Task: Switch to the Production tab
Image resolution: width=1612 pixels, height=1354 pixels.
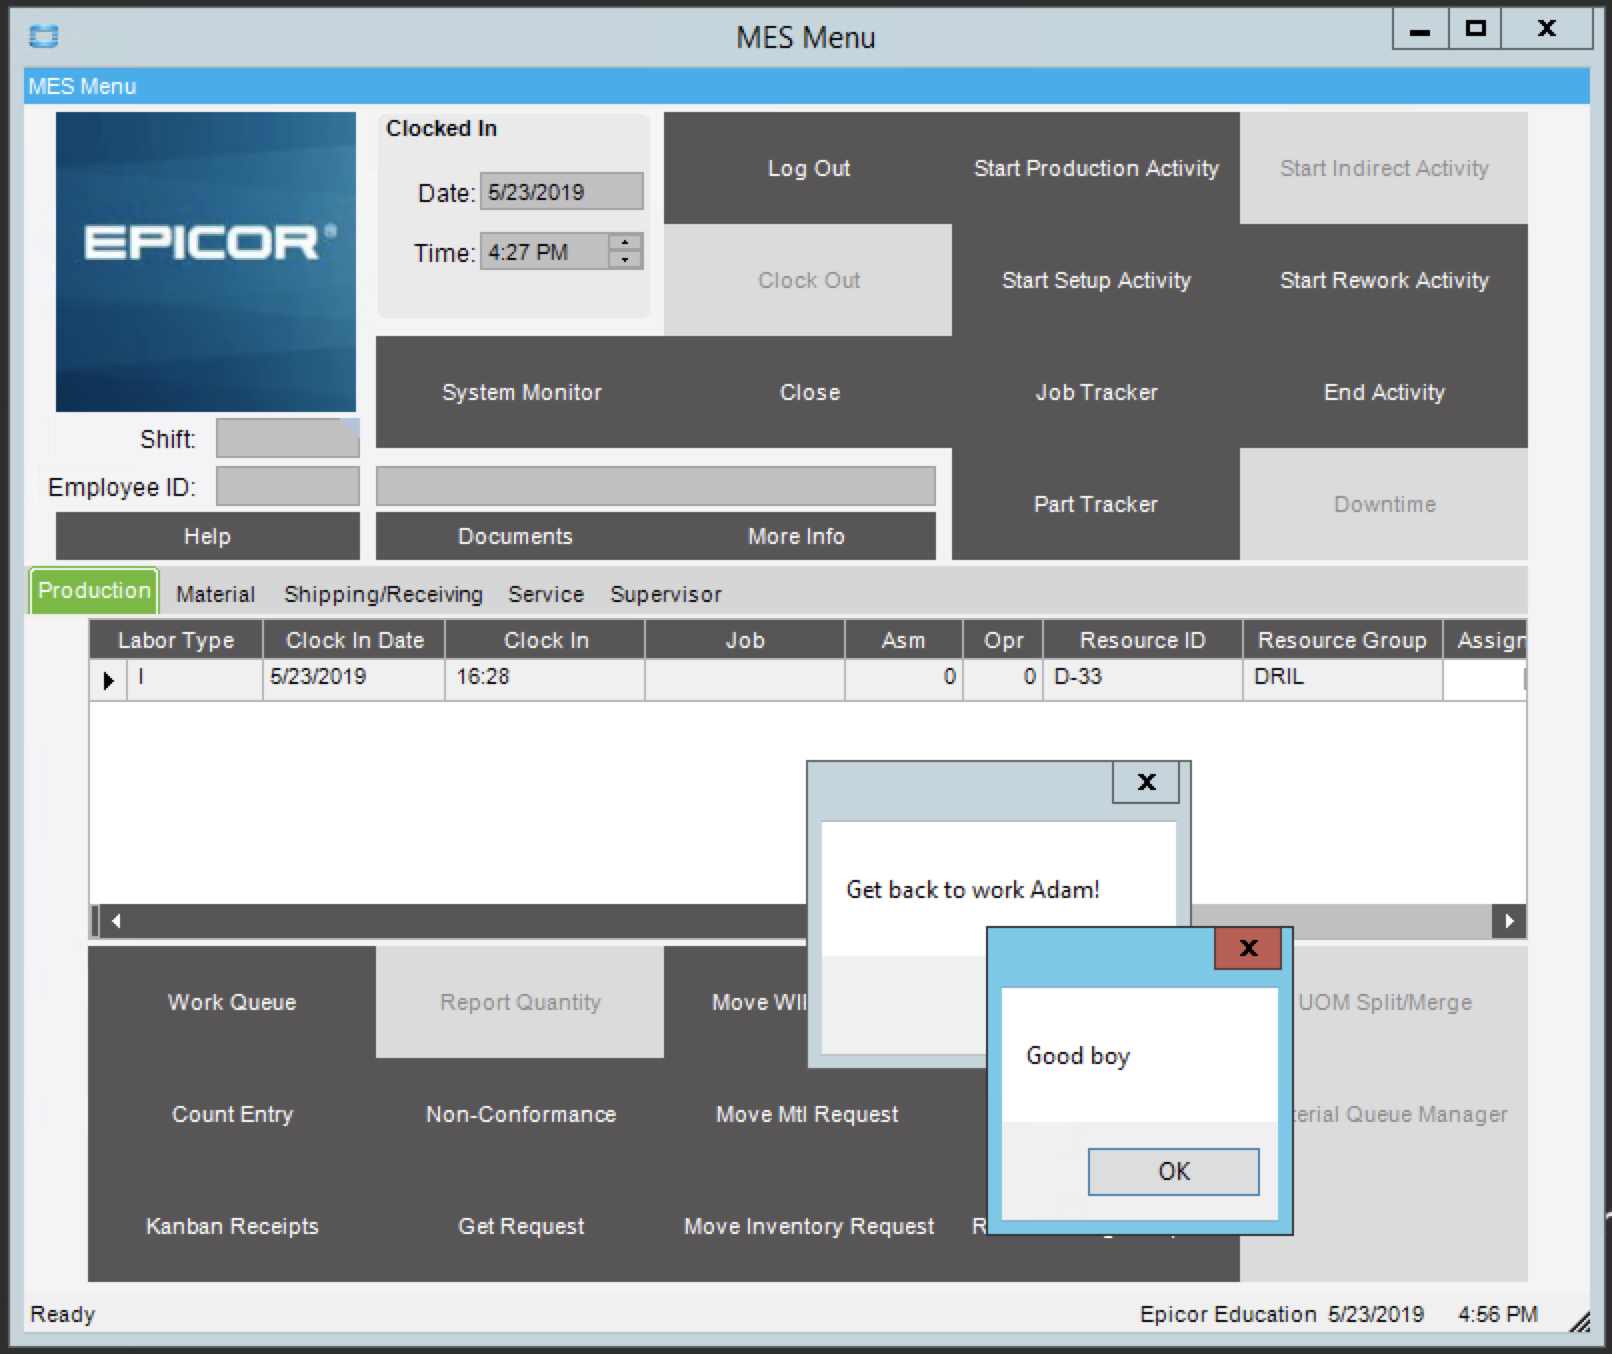Action: point(94,590)
